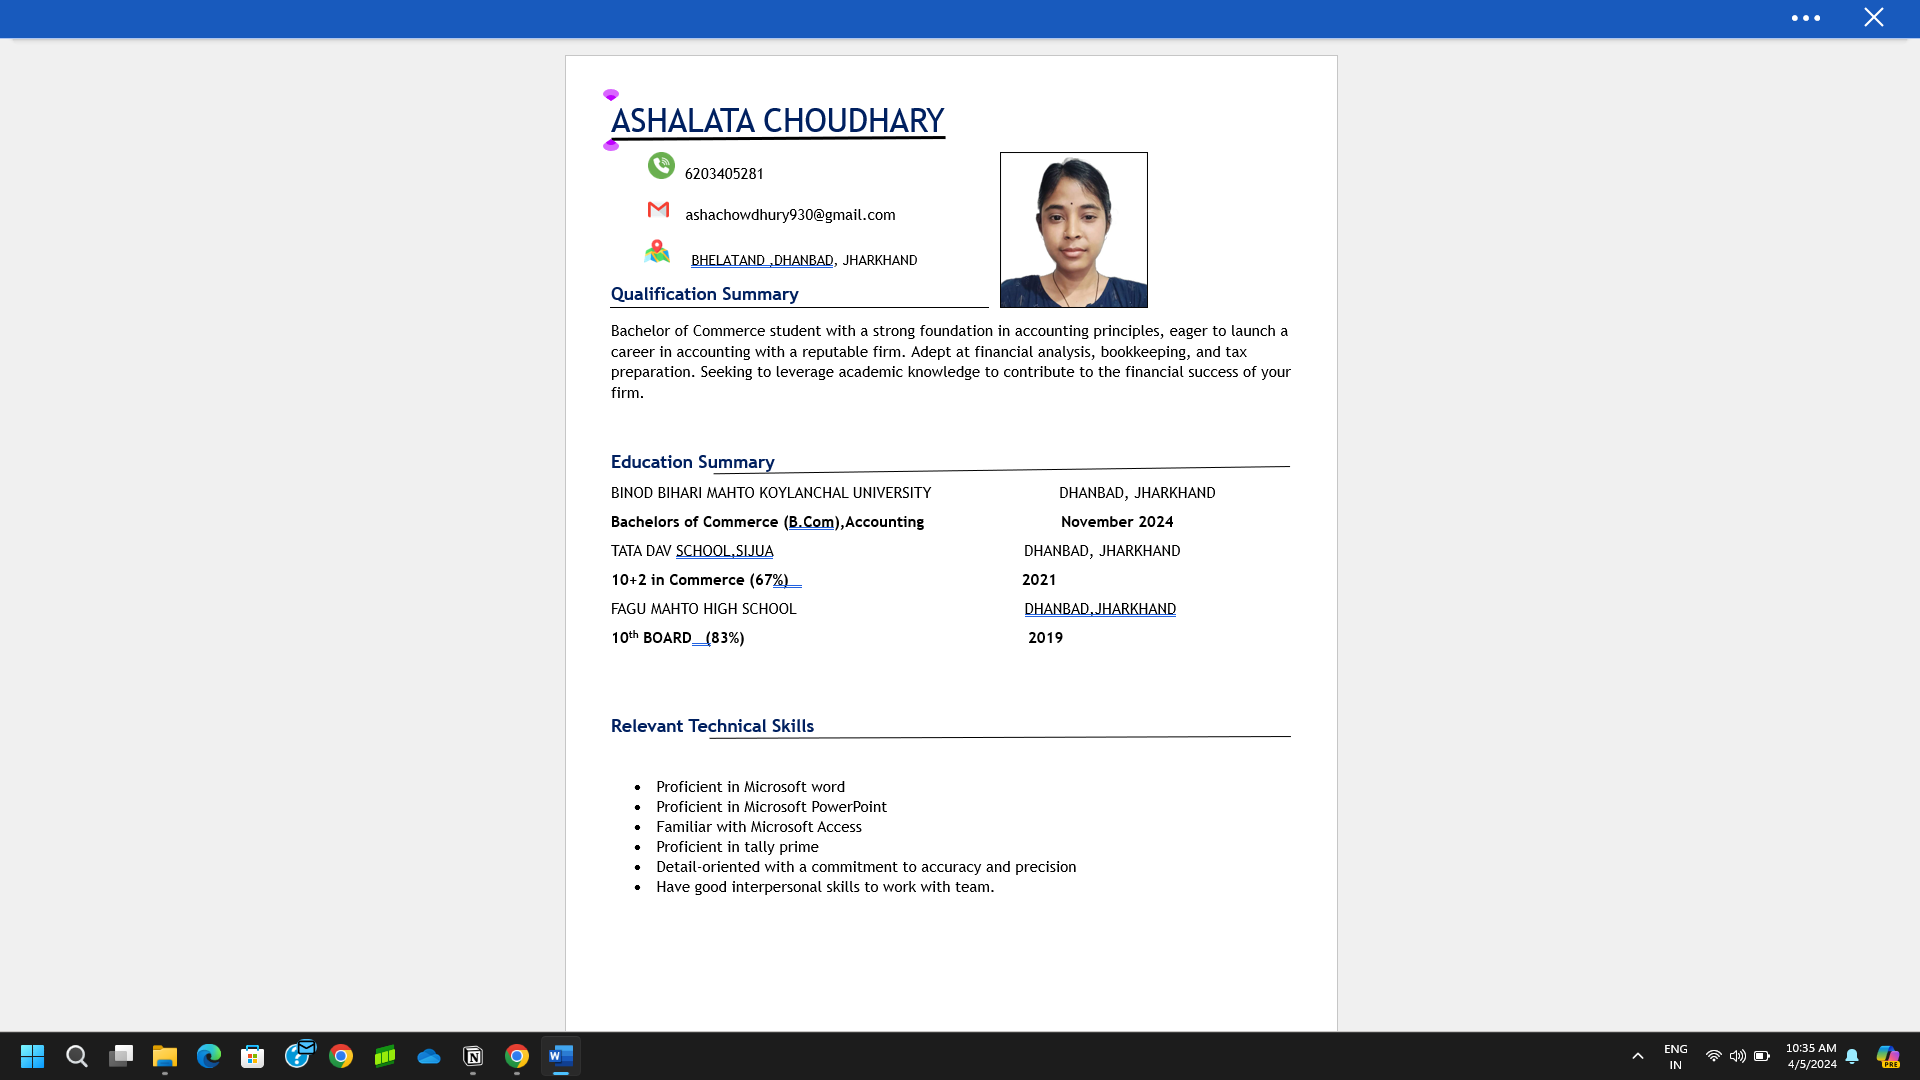Open Microsoft Store from the taskbar
The height and width of the screenshot is (1080, 1920).
(253, 1056)
